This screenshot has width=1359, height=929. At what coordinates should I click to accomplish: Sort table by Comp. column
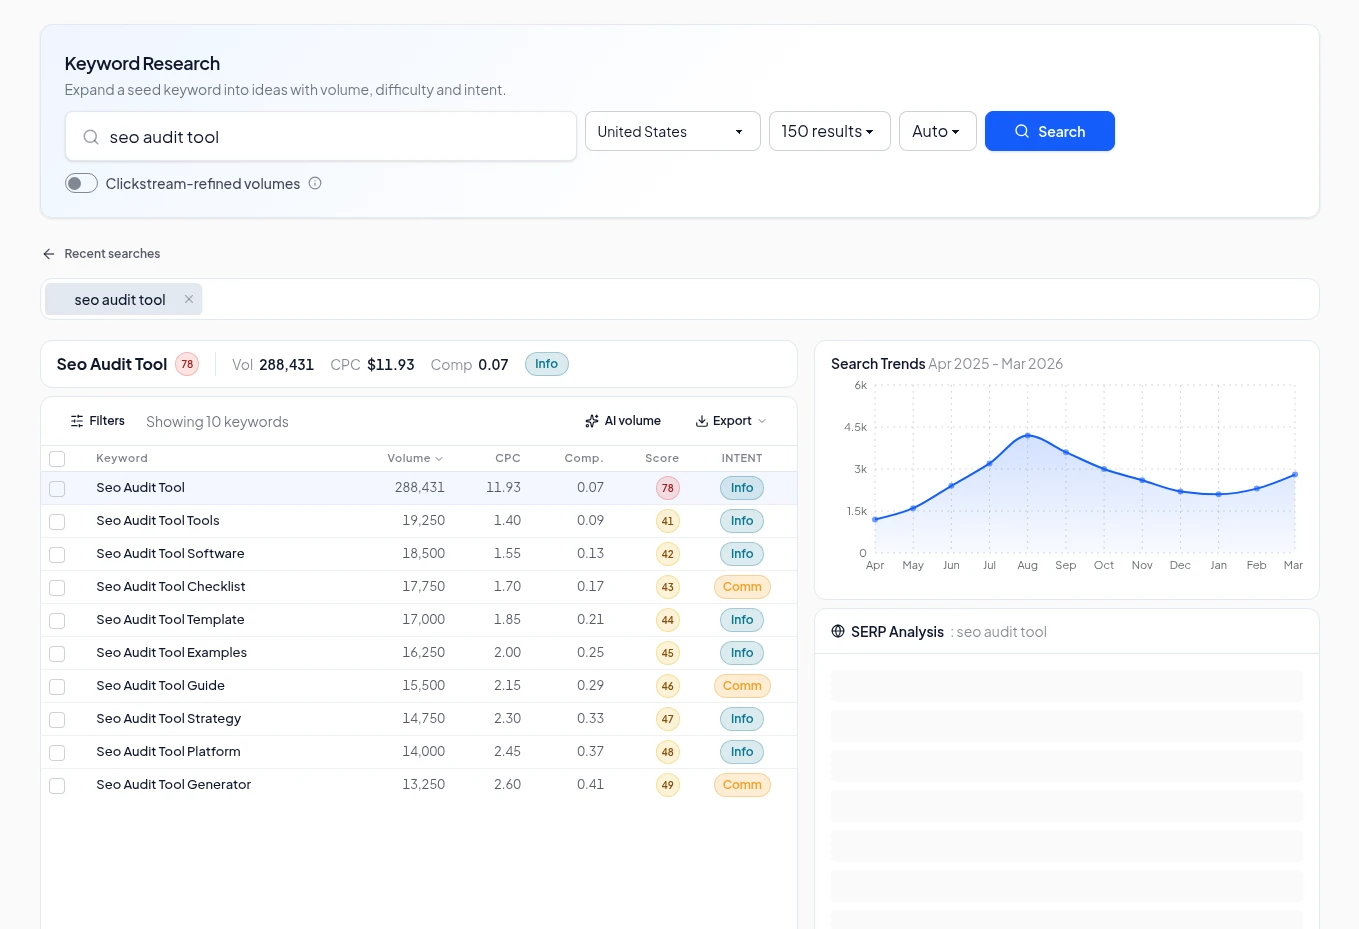584,458
